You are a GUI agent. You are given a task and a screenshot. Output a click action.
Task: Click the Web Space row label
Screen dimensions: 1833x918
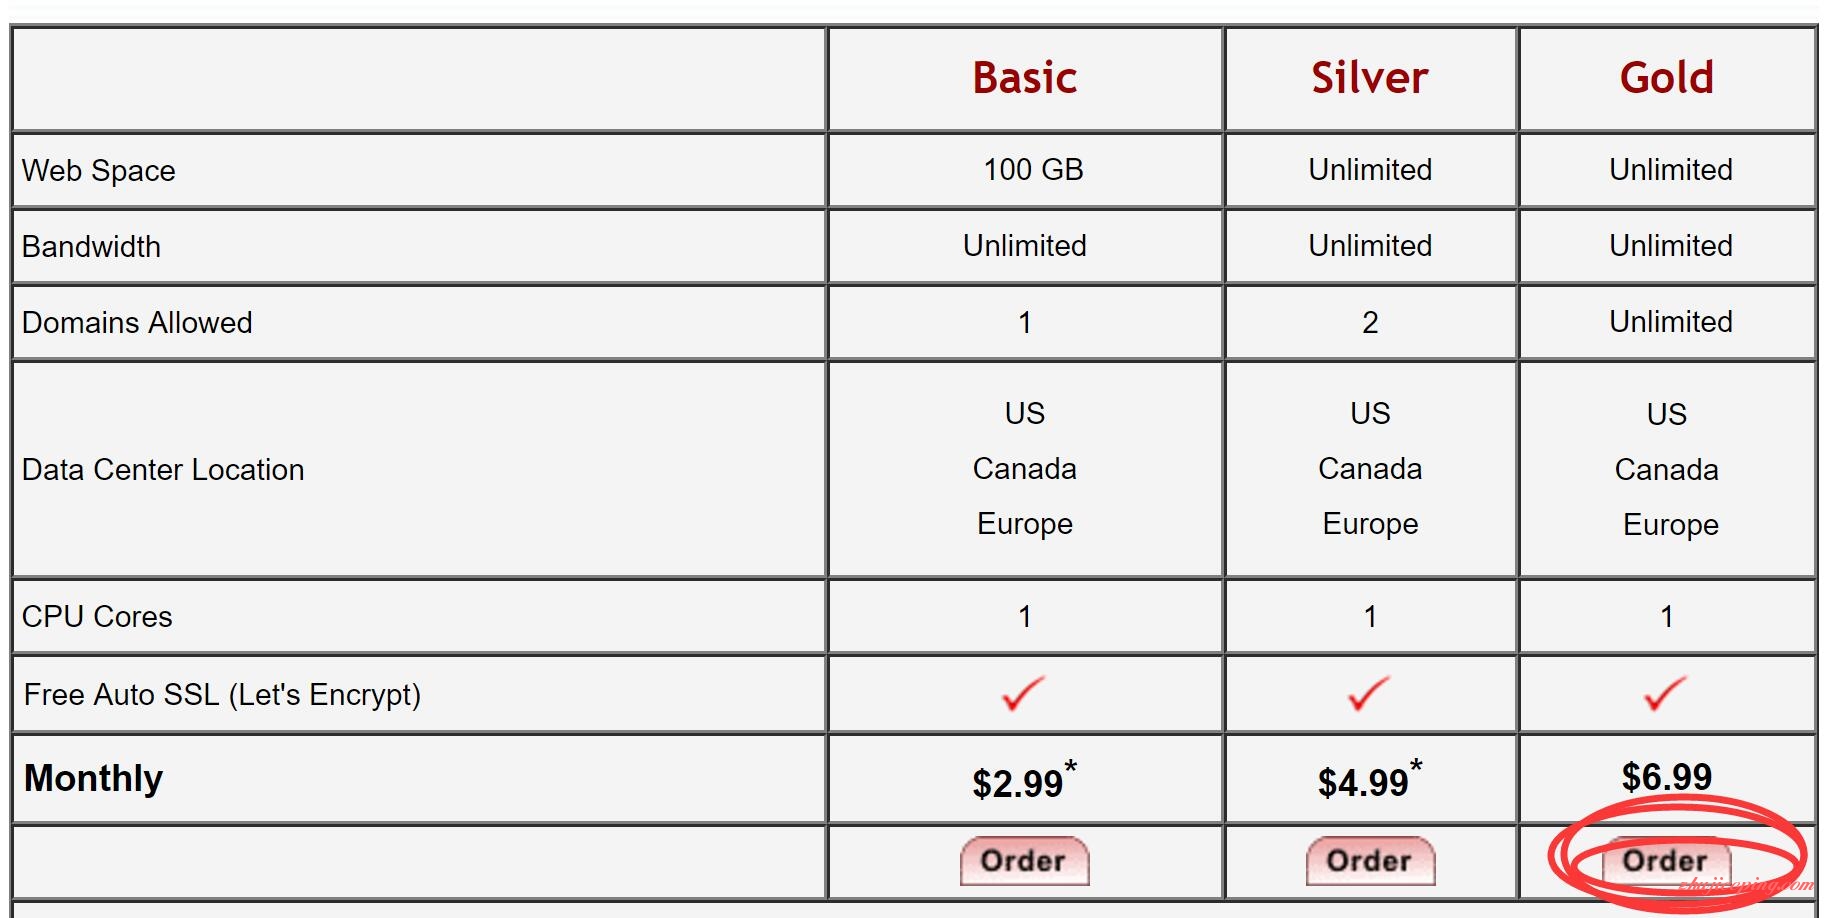coord(99,171)
